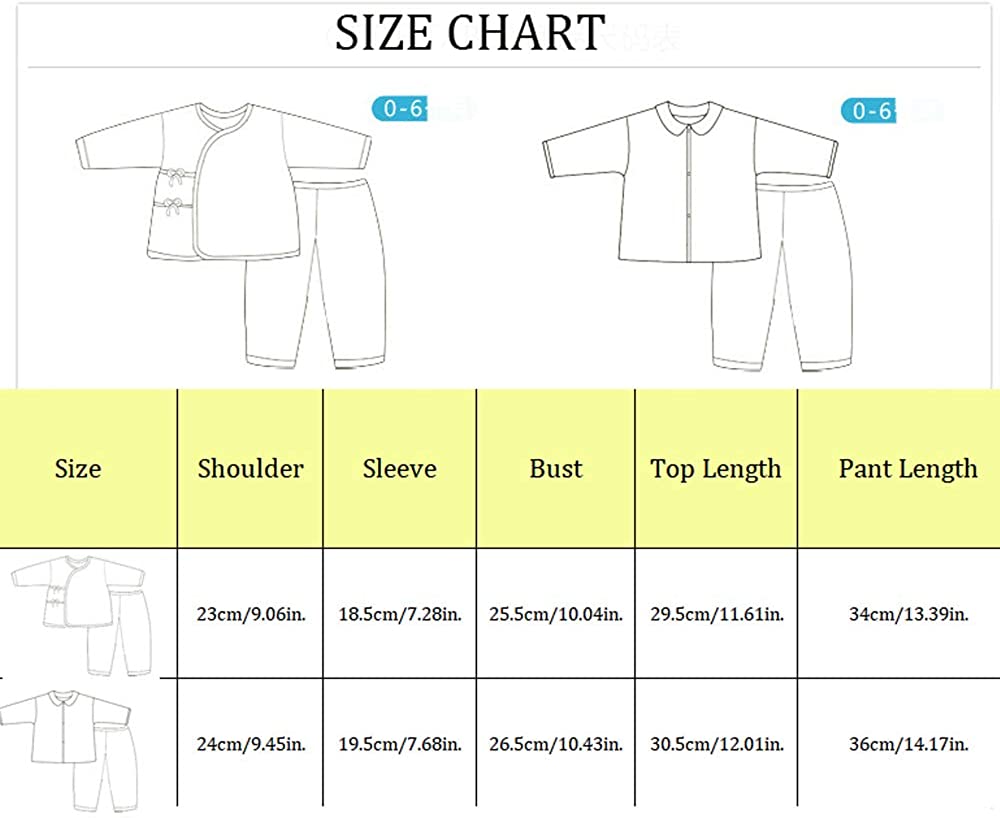This screenshot has width=1000, height=818.
Task: Click the Bust column header
Action: click(555, 469)
